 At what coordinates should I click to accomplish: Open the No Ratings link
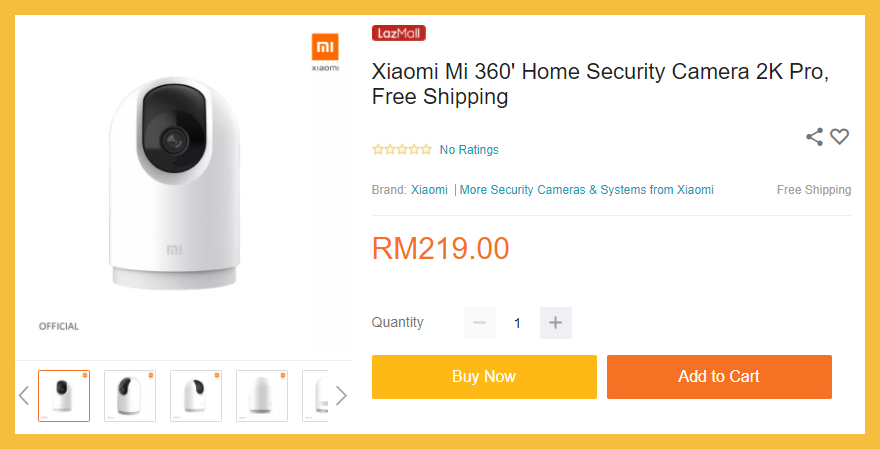[469, 150]
